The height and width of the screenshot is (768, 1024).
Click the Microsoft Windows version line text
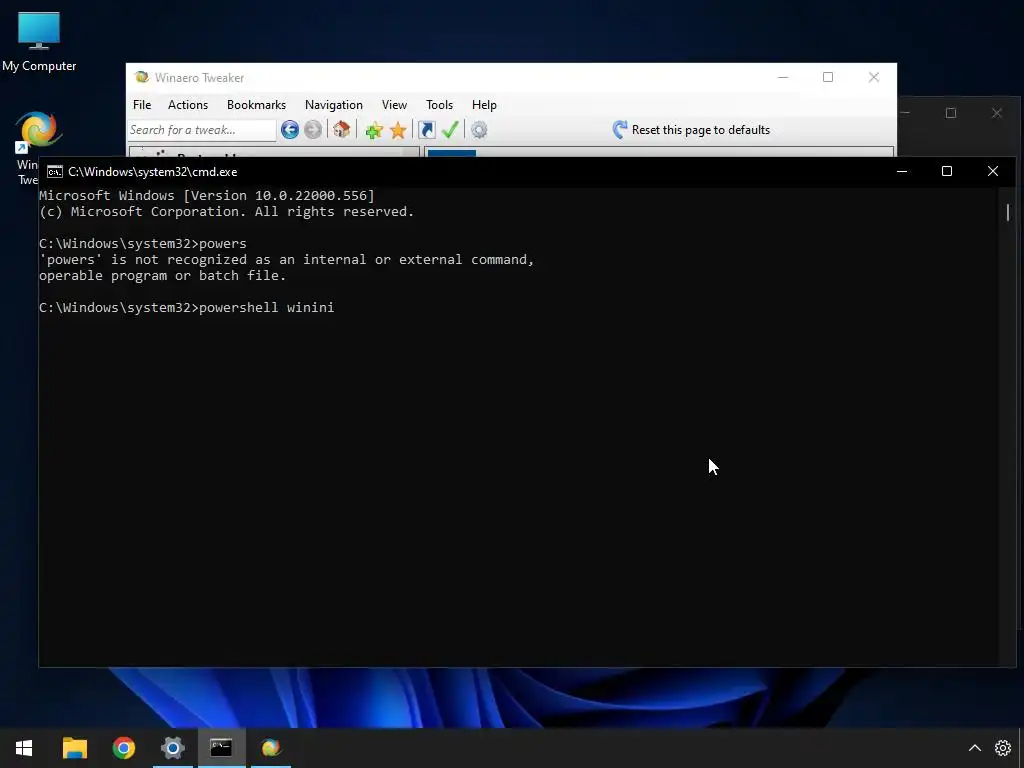pyautogui.click(x=207, y=195)
